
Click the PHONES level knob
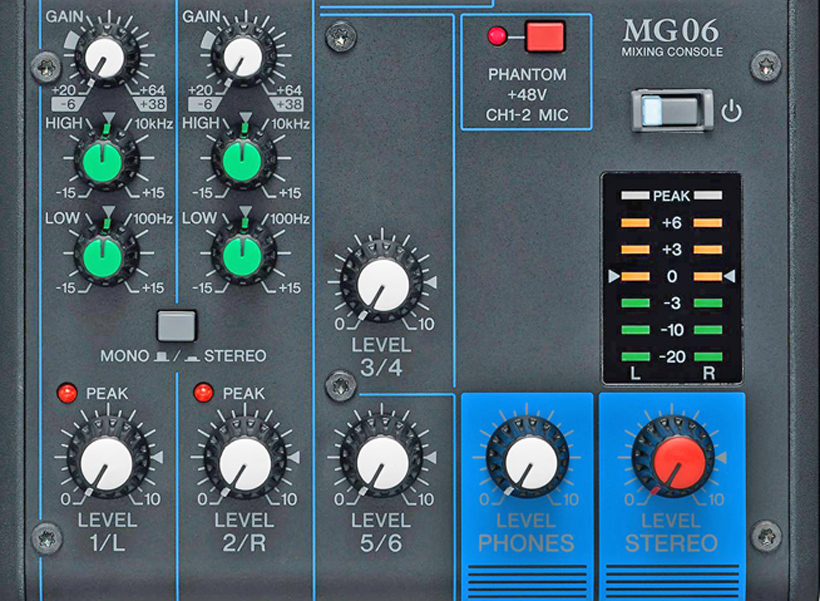pyautogui.click(x=528, y=460)
